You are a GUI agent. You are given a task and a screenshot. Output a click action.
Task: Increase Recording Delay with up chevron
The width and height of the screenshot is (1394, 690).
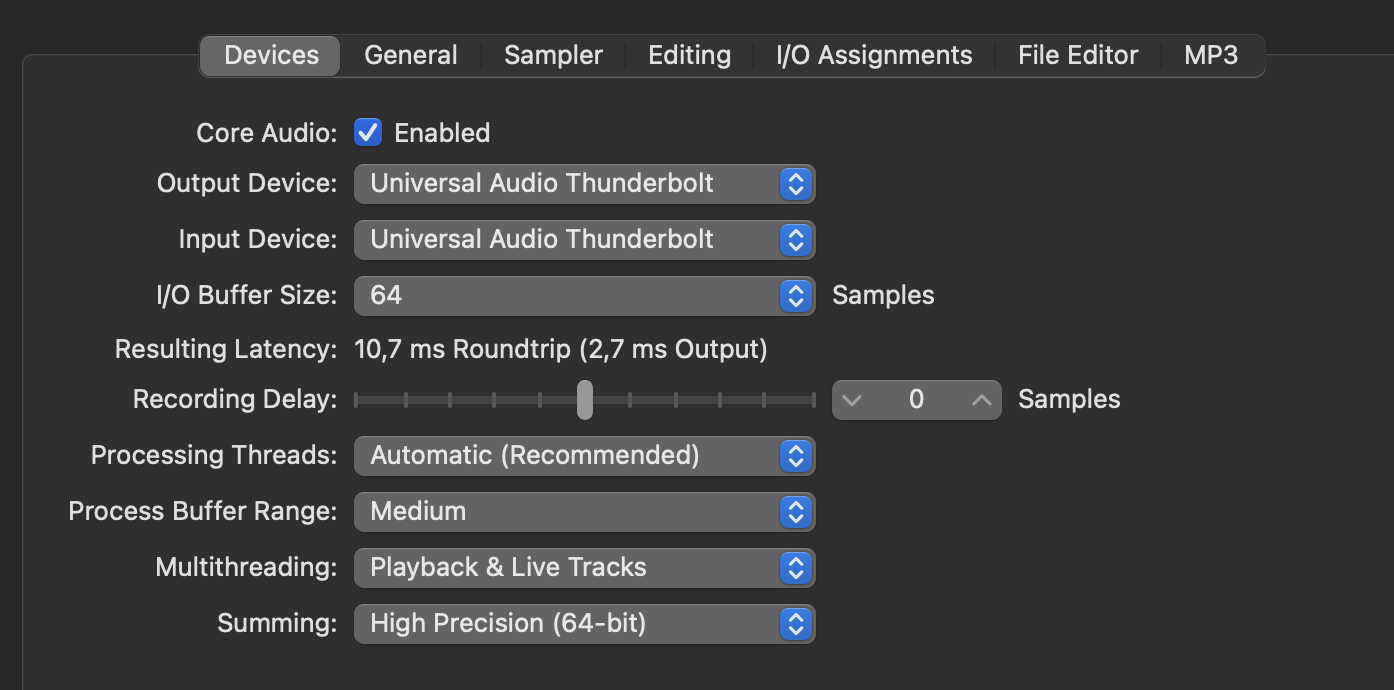pyautogui.click(x=981, y=400)
